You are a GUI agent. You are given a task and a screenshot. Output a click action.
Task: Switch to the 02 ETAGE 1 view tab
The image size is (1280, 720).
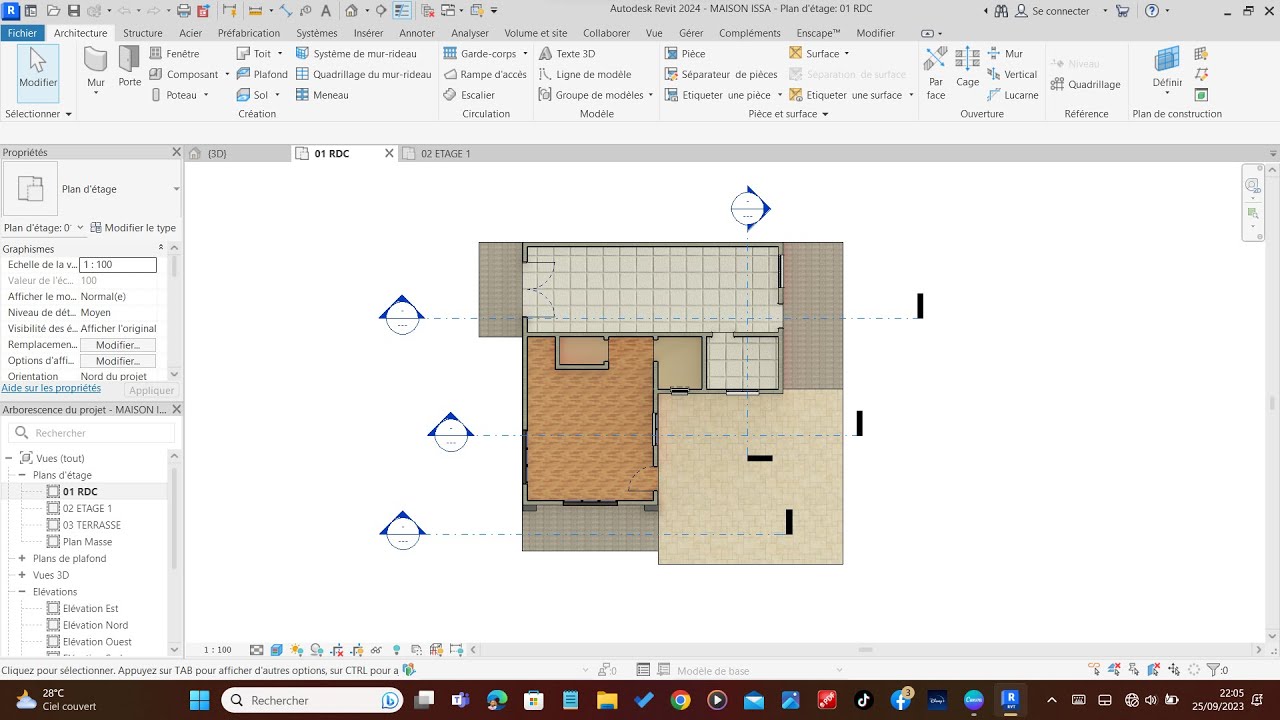coord(446,154)
